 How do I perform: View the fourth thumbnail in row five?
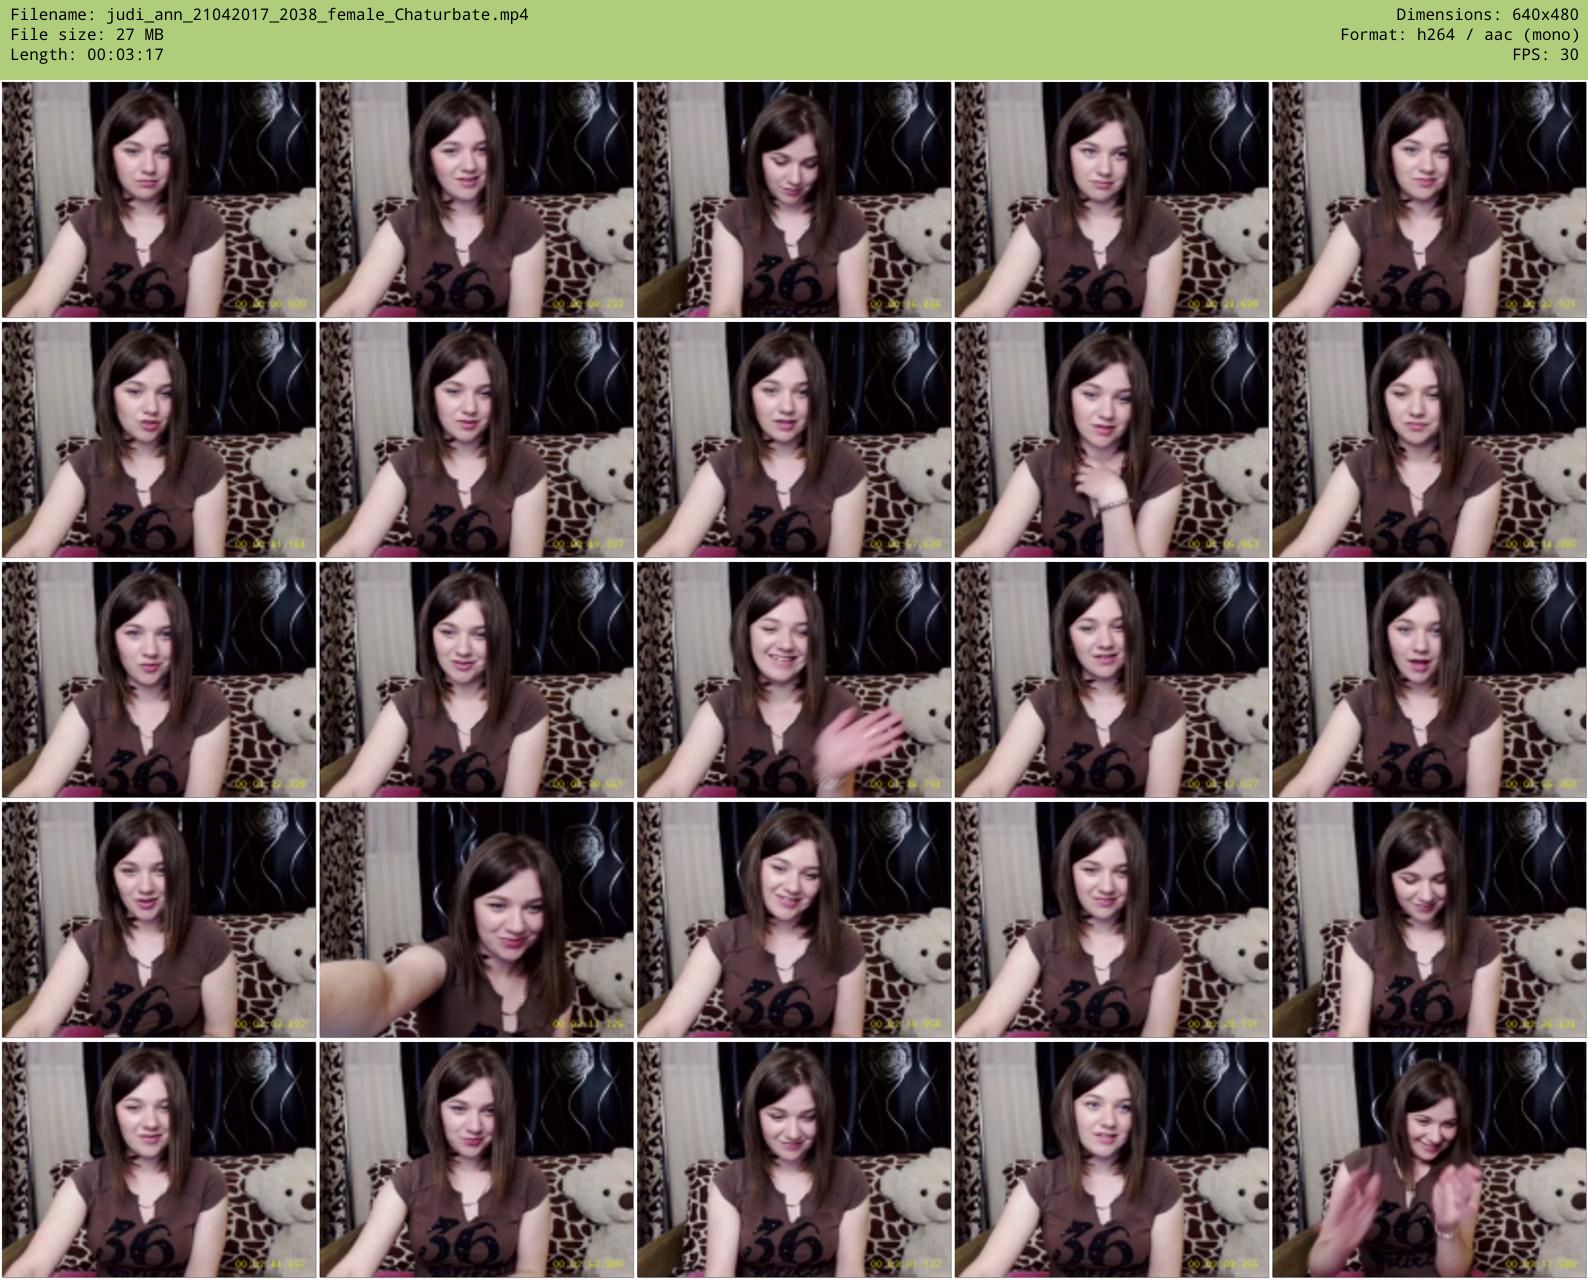[x=1111, y=1160]
